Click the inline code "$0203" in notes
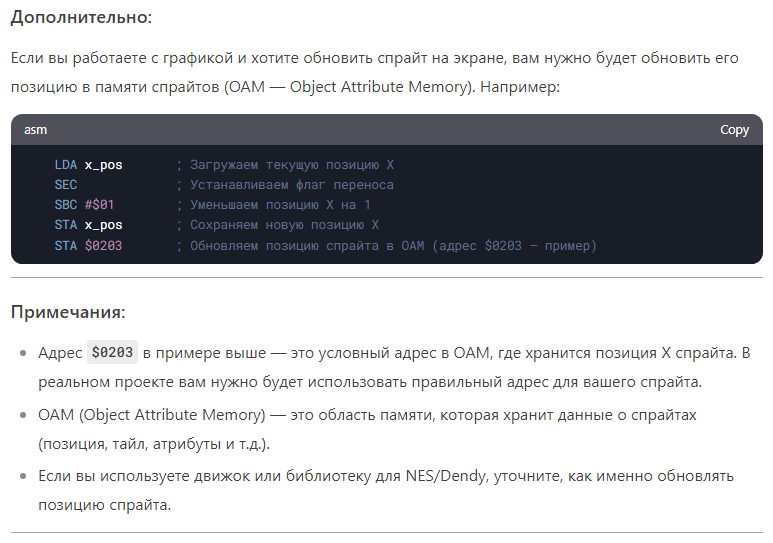 (x=112, y=353)
